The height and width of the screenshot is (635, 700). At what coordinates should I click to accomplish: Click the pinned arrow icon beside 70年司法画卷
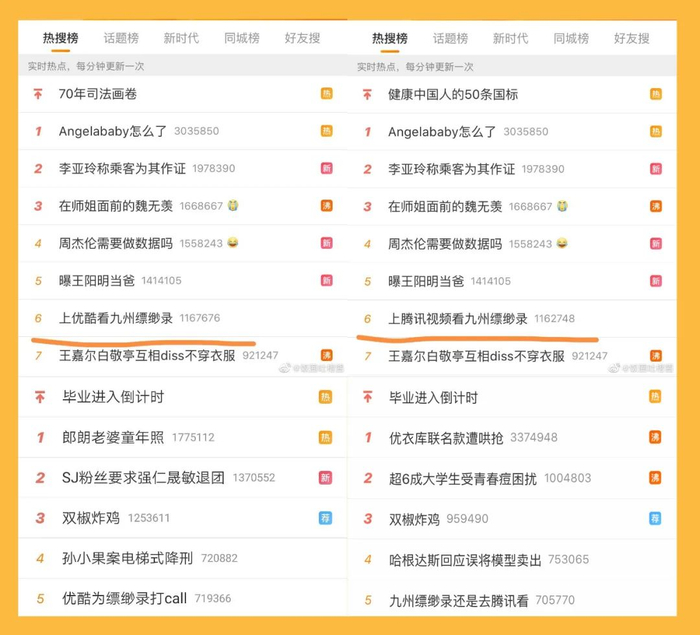tap(38, 94)
